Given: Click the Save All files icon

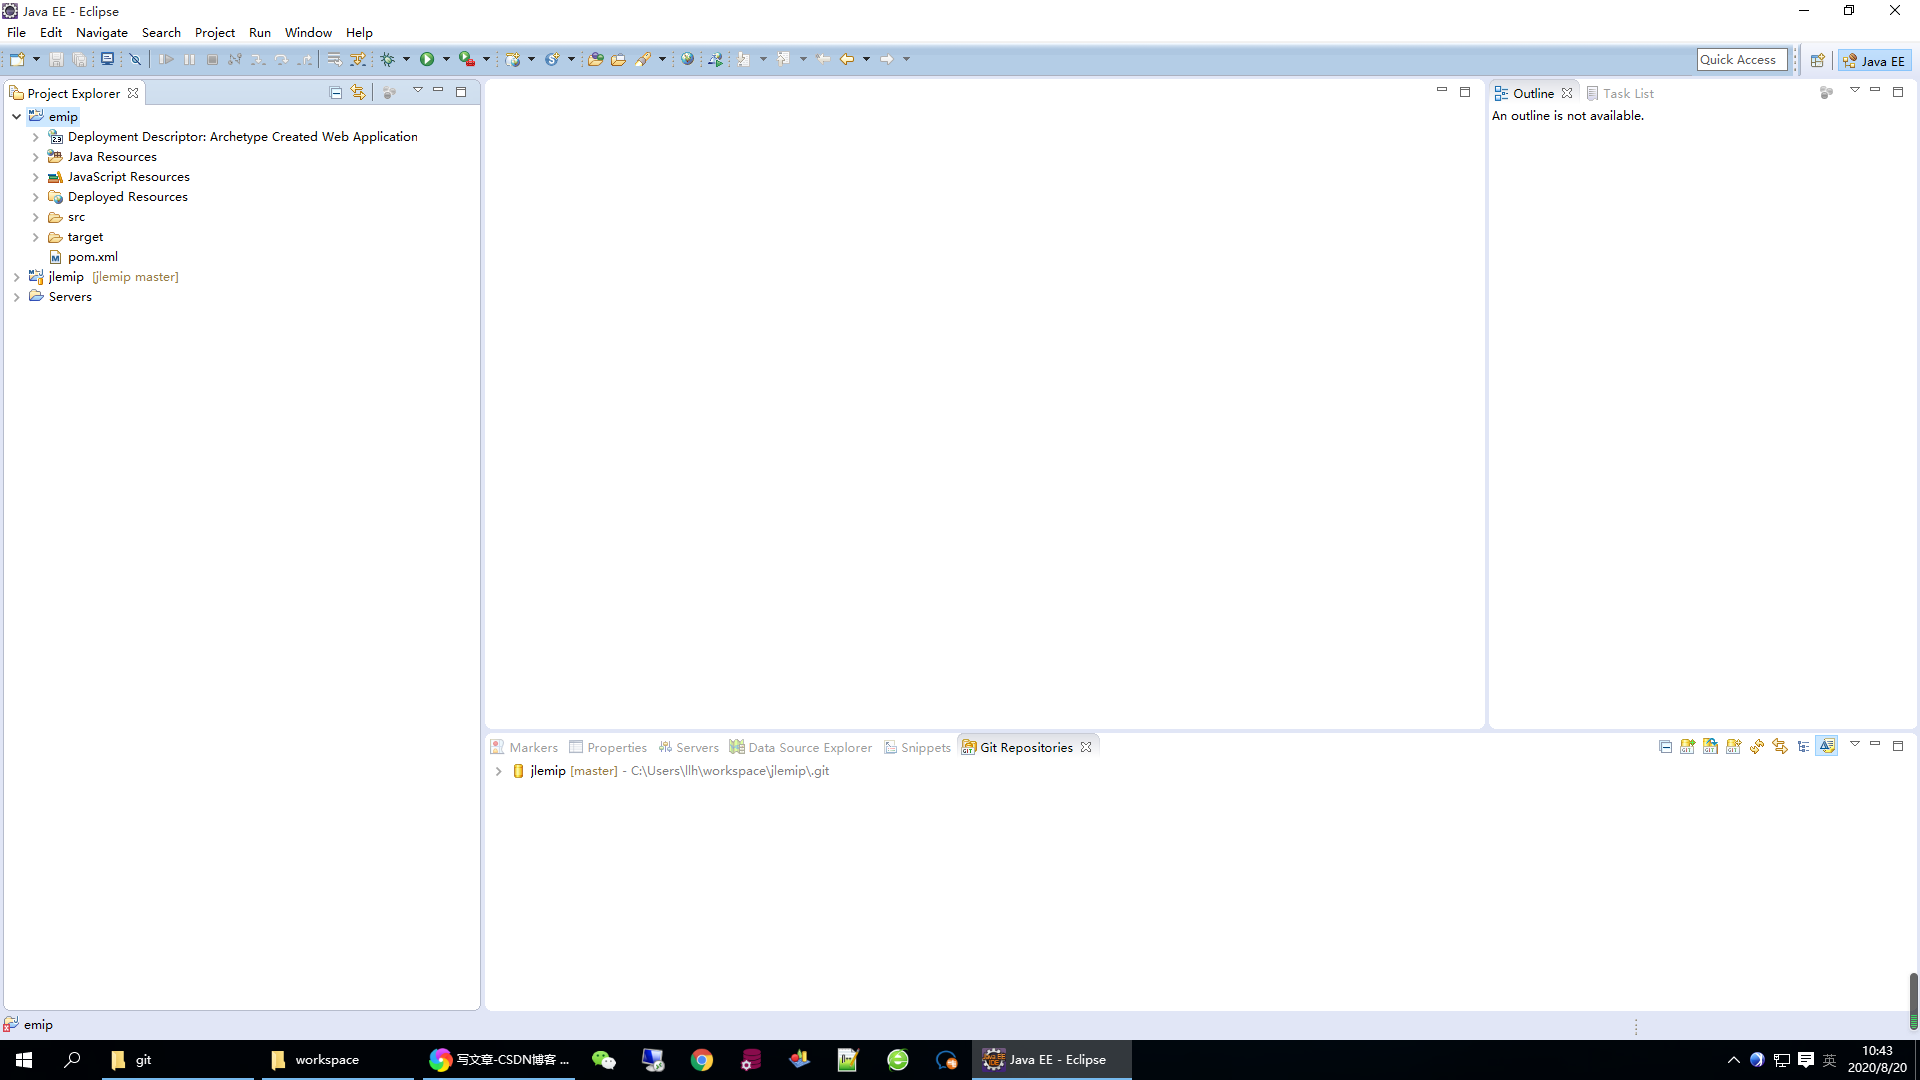Looking at the screenshot, I should pos(80,58).
